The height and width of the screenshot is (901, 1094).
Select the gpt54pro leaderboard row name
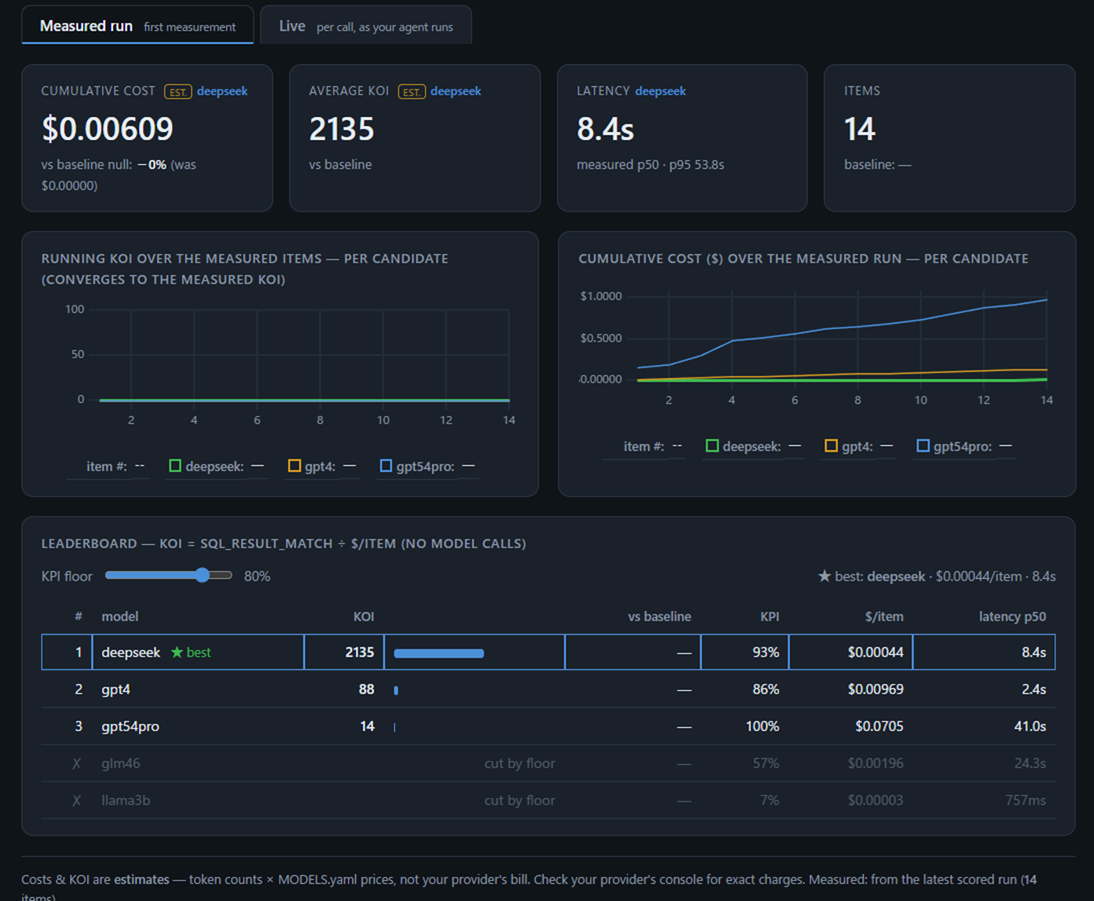pos(130,726)
